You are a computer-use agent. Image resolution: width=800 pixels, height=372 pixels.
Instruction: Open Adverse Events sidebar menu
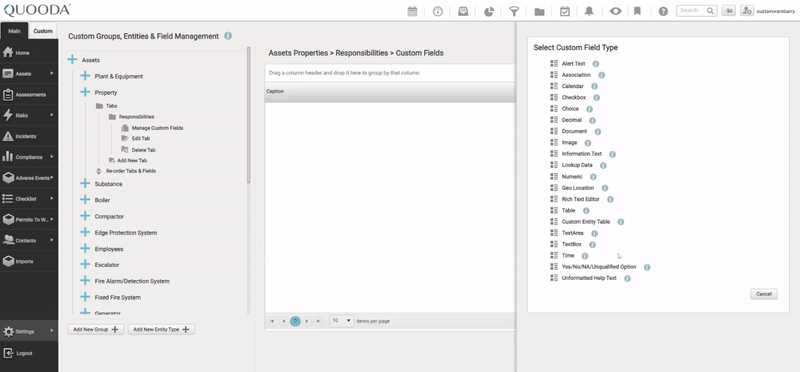29,178
